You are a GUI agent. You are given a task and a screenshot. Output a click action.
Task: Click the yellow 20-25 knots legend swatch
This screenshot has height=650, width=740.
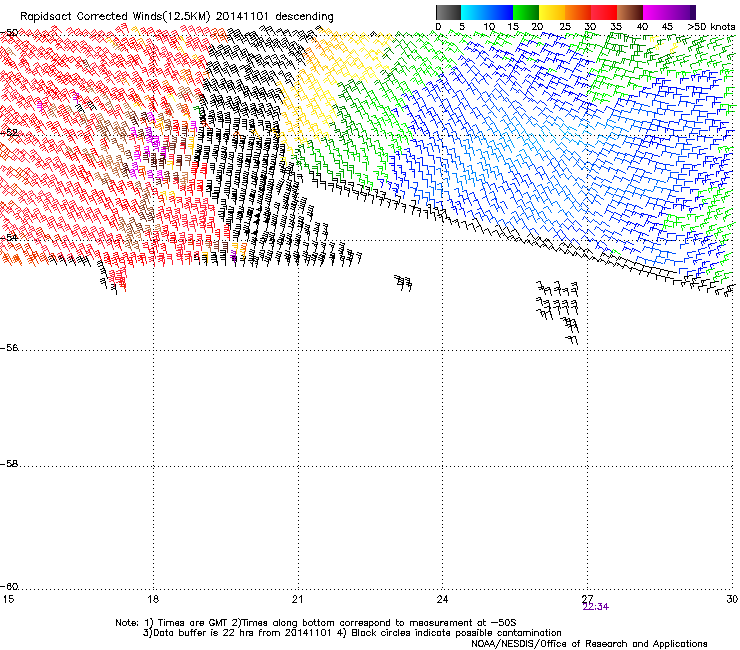click(x=552, y=12)
